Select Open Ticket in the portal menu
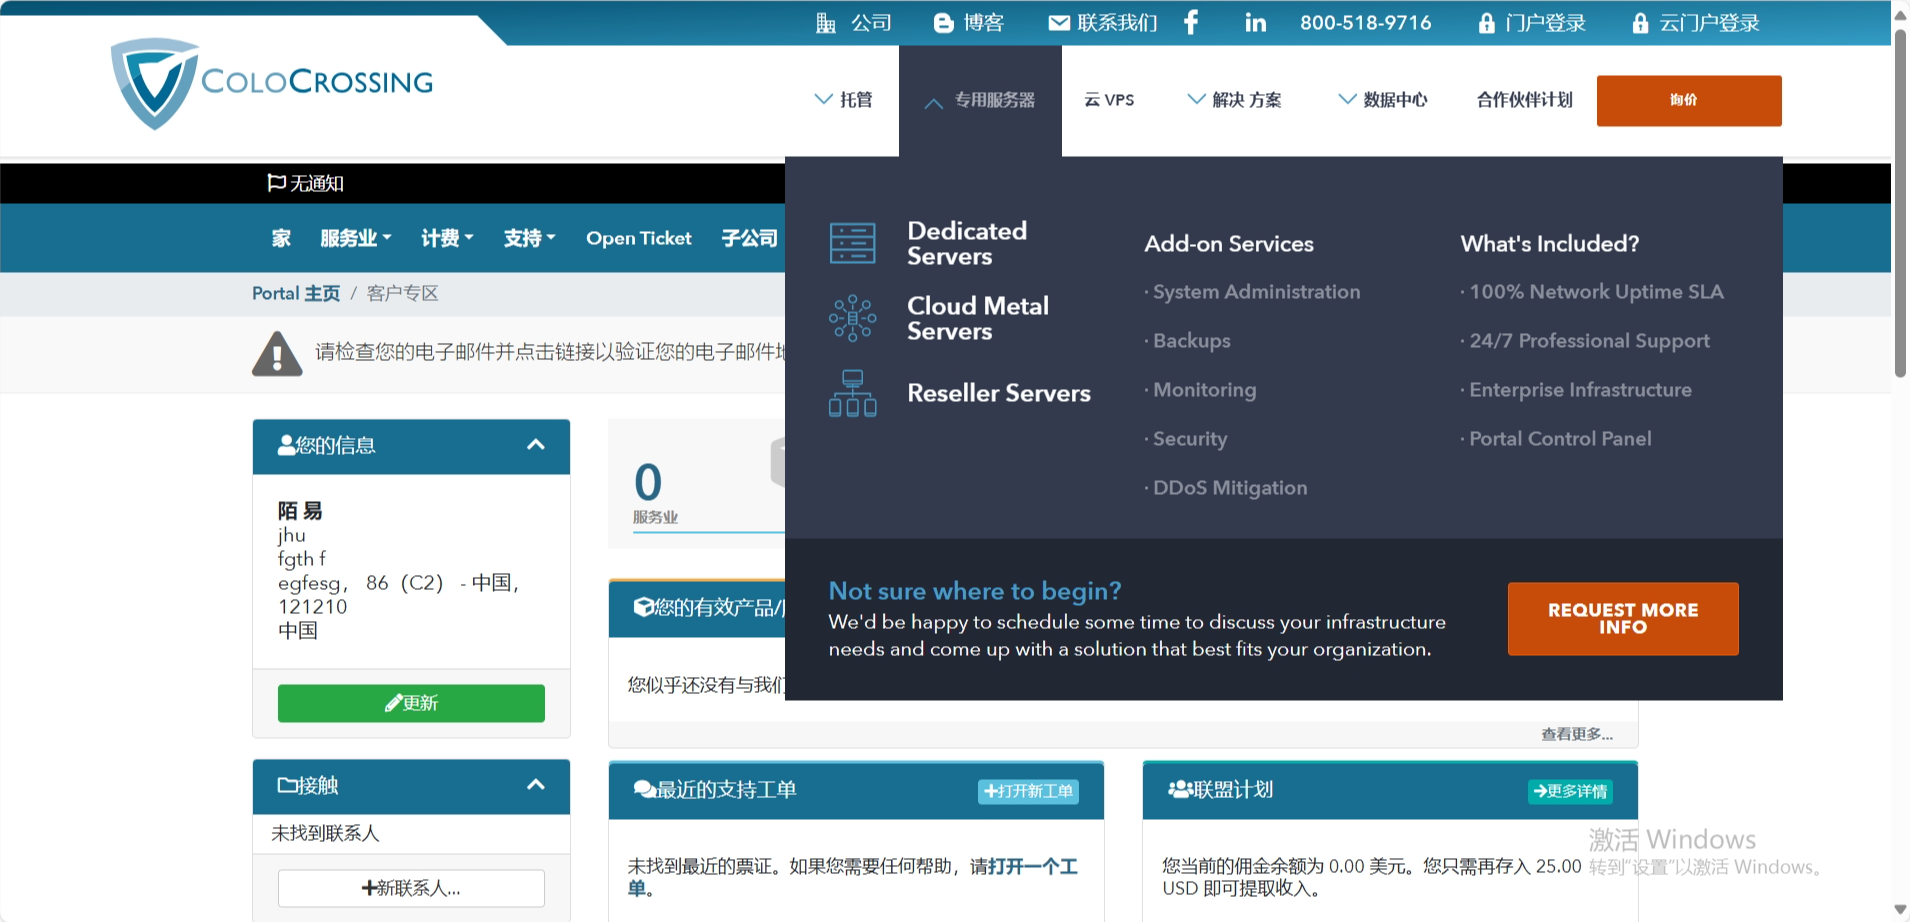 click(x=639, y=238)
